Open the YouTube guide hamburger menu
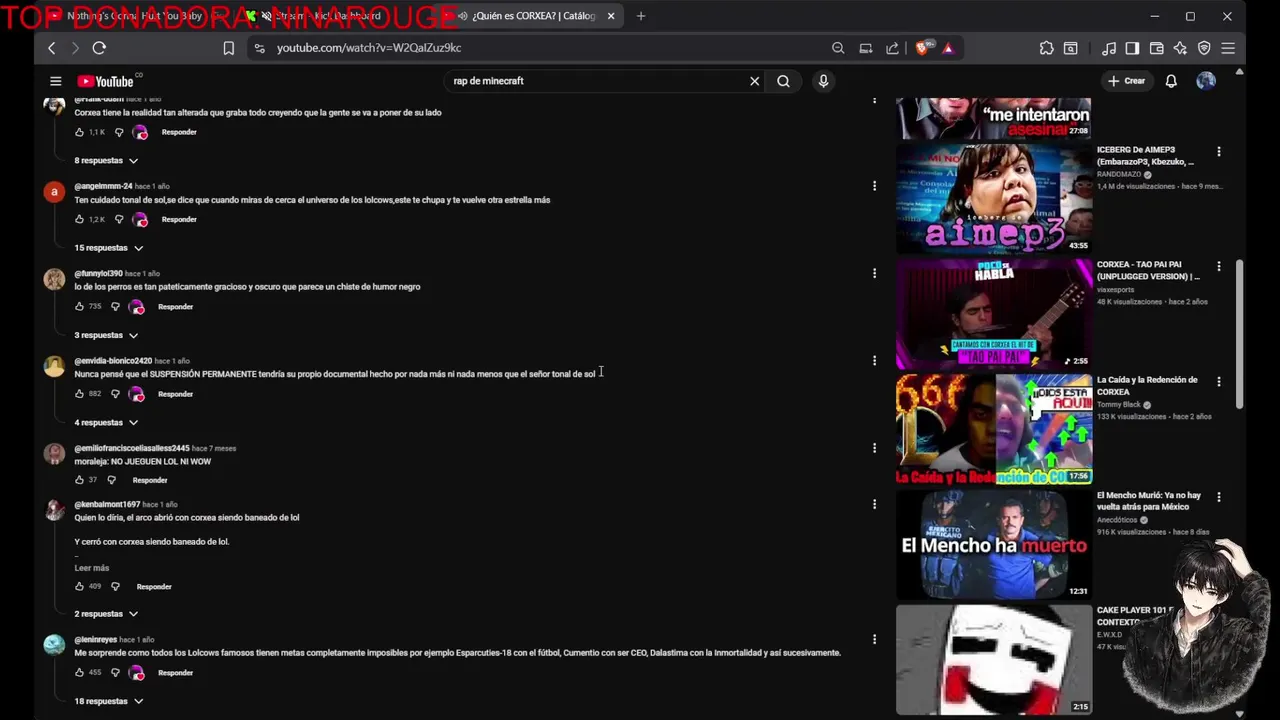 tap(56, 81)
